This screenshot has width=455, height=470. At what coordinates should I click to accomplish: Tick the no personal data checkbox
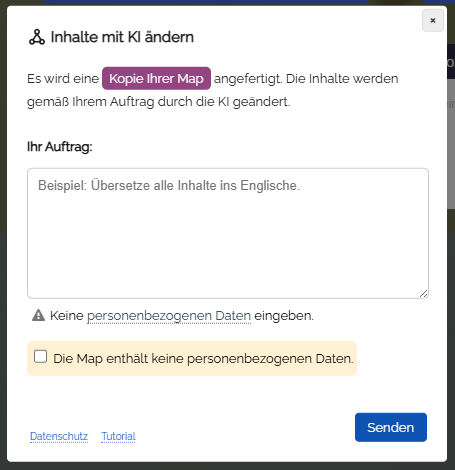click(x=40, y=356)
